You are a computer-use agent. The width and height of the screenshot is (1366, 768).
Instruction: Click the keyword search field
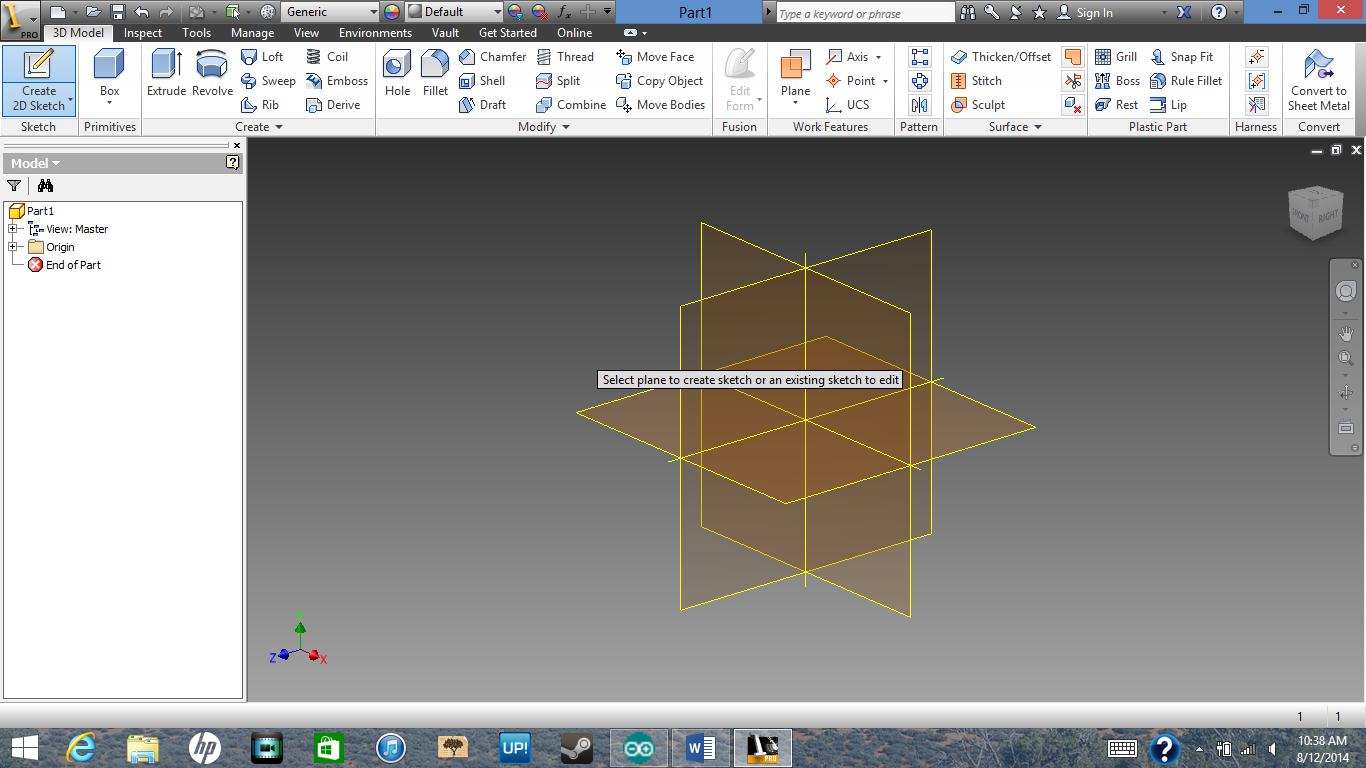(x=860, y=12)
